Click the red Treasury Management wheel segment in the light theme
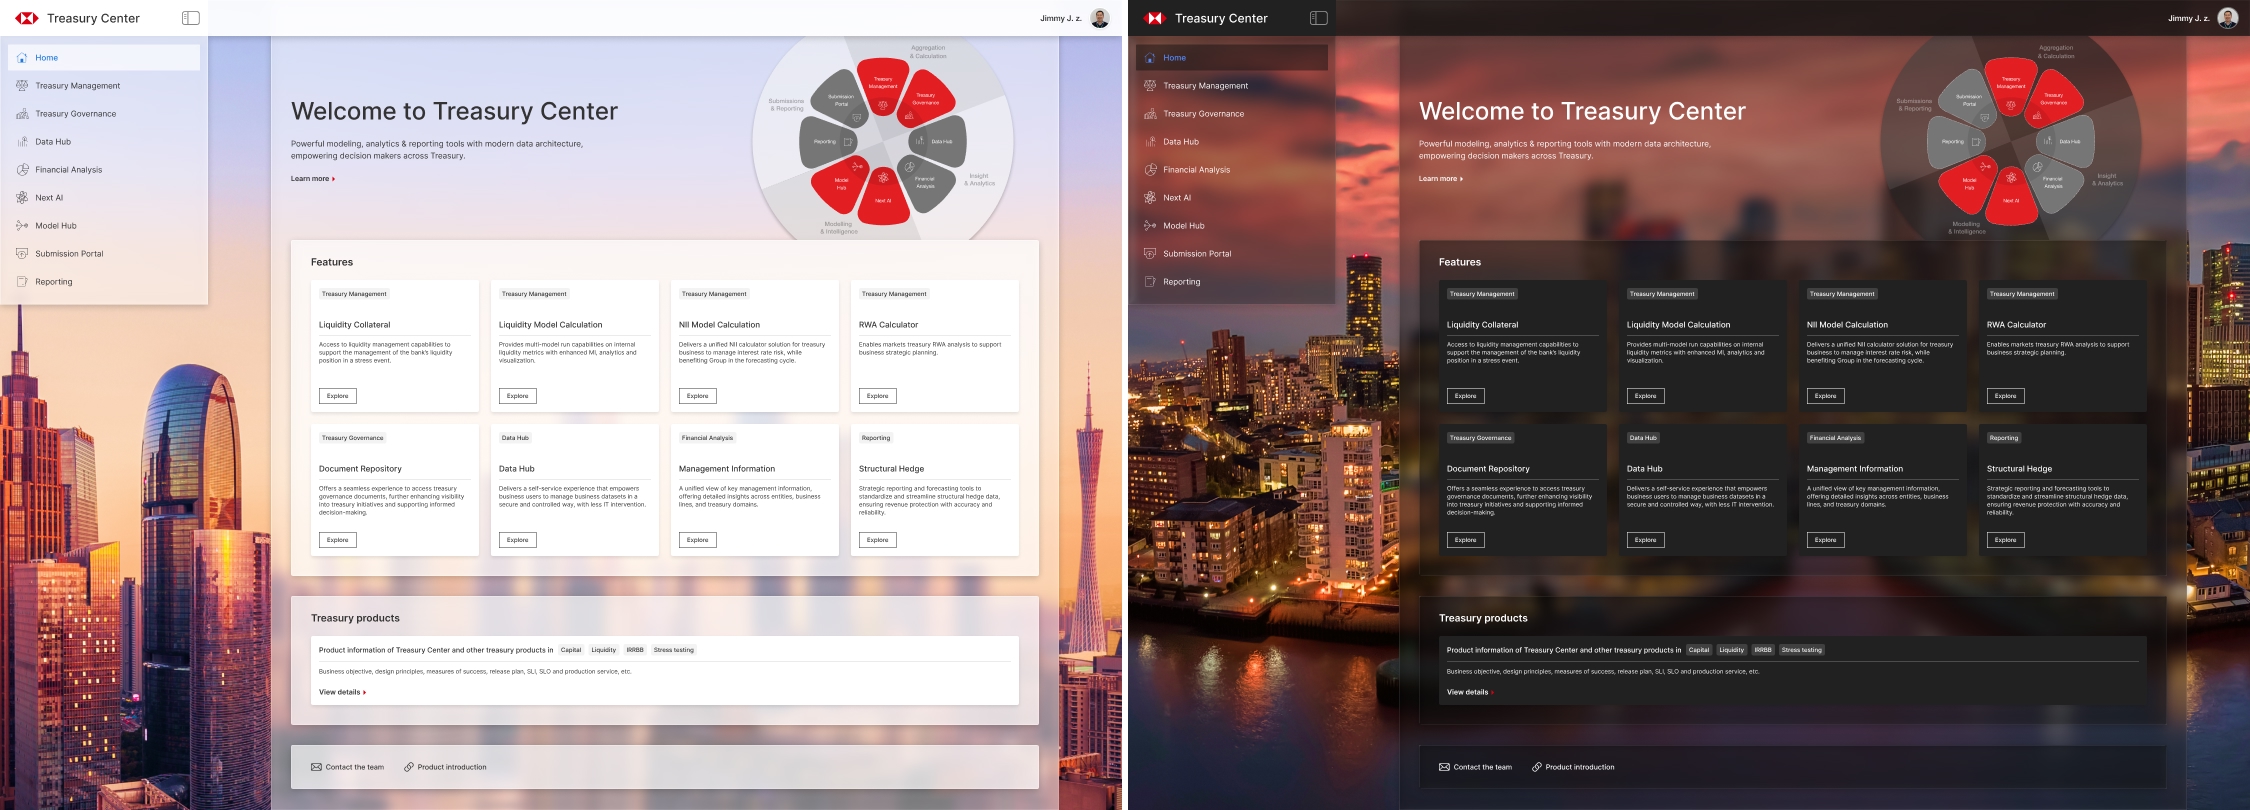 pyautogui.click(x=882, y=84)
